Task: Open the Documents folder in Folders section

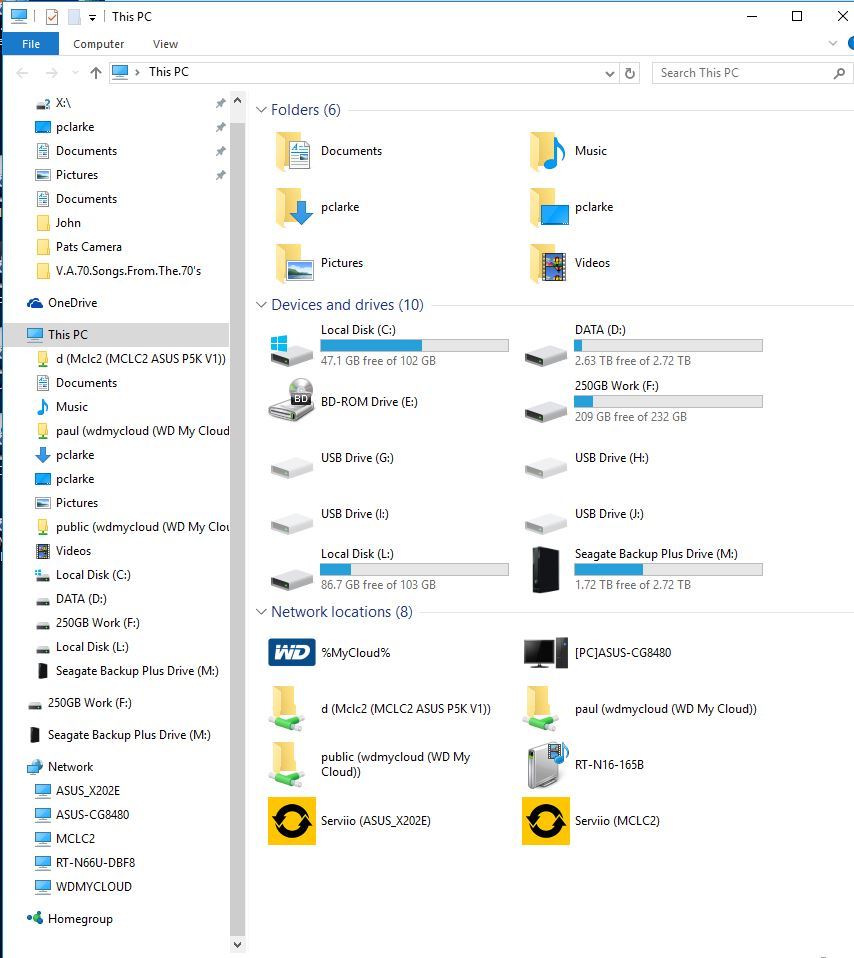Action: click(x=328, y=151)
